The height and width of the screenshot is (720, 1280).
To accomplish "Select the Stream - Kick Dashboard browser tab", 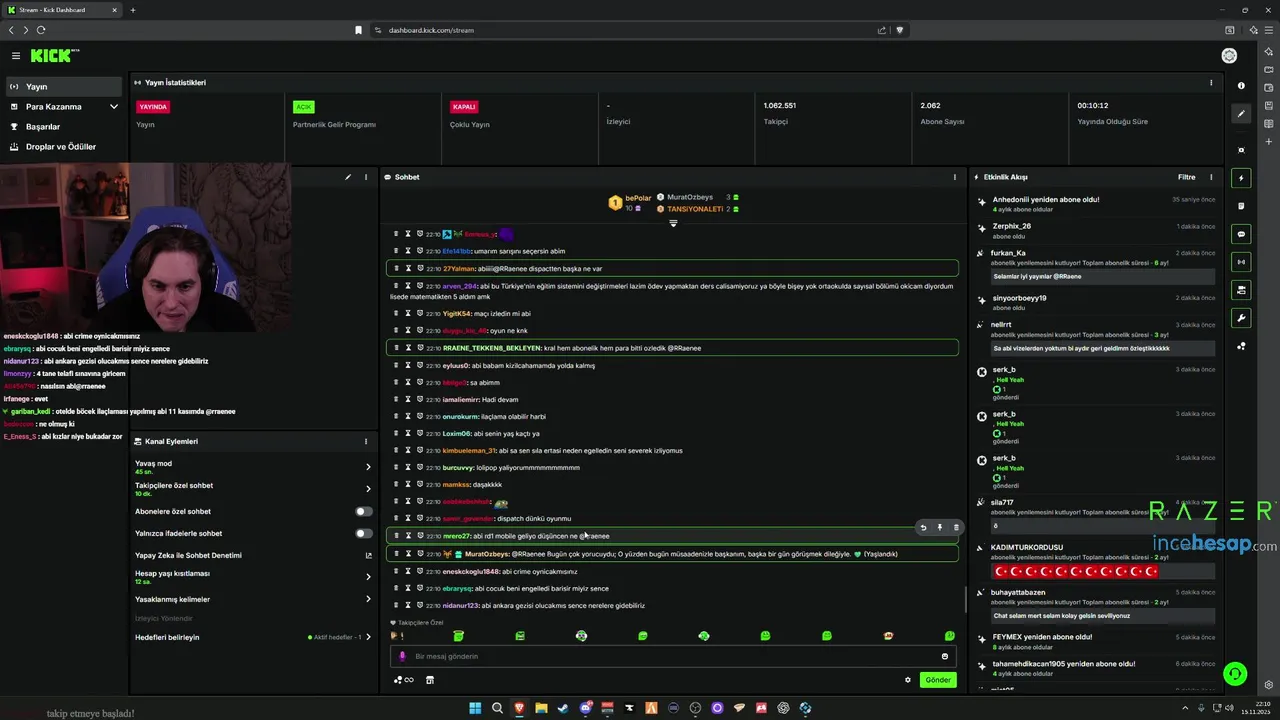I will tap(62, 10).
